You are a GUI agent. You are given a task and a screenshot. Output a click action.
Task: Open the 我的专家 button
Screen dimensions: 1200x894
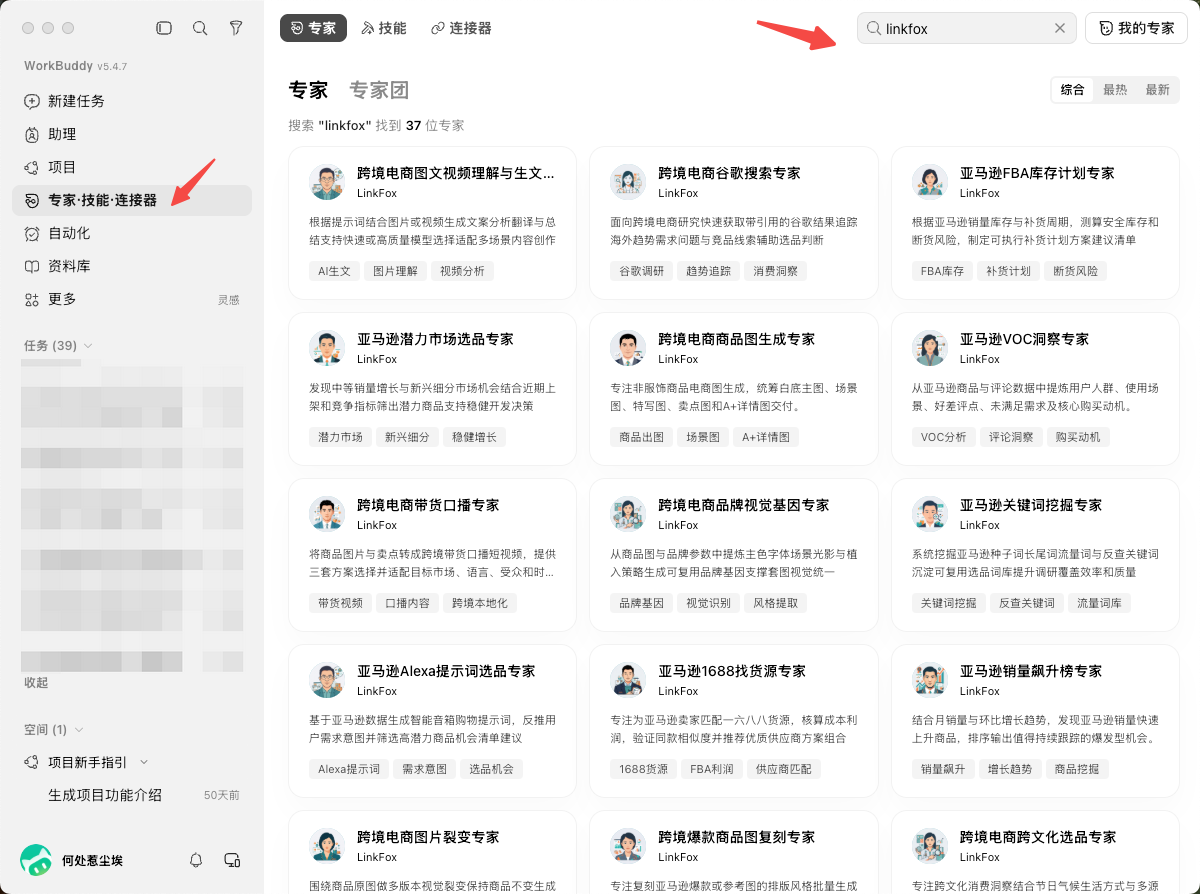1136,28
